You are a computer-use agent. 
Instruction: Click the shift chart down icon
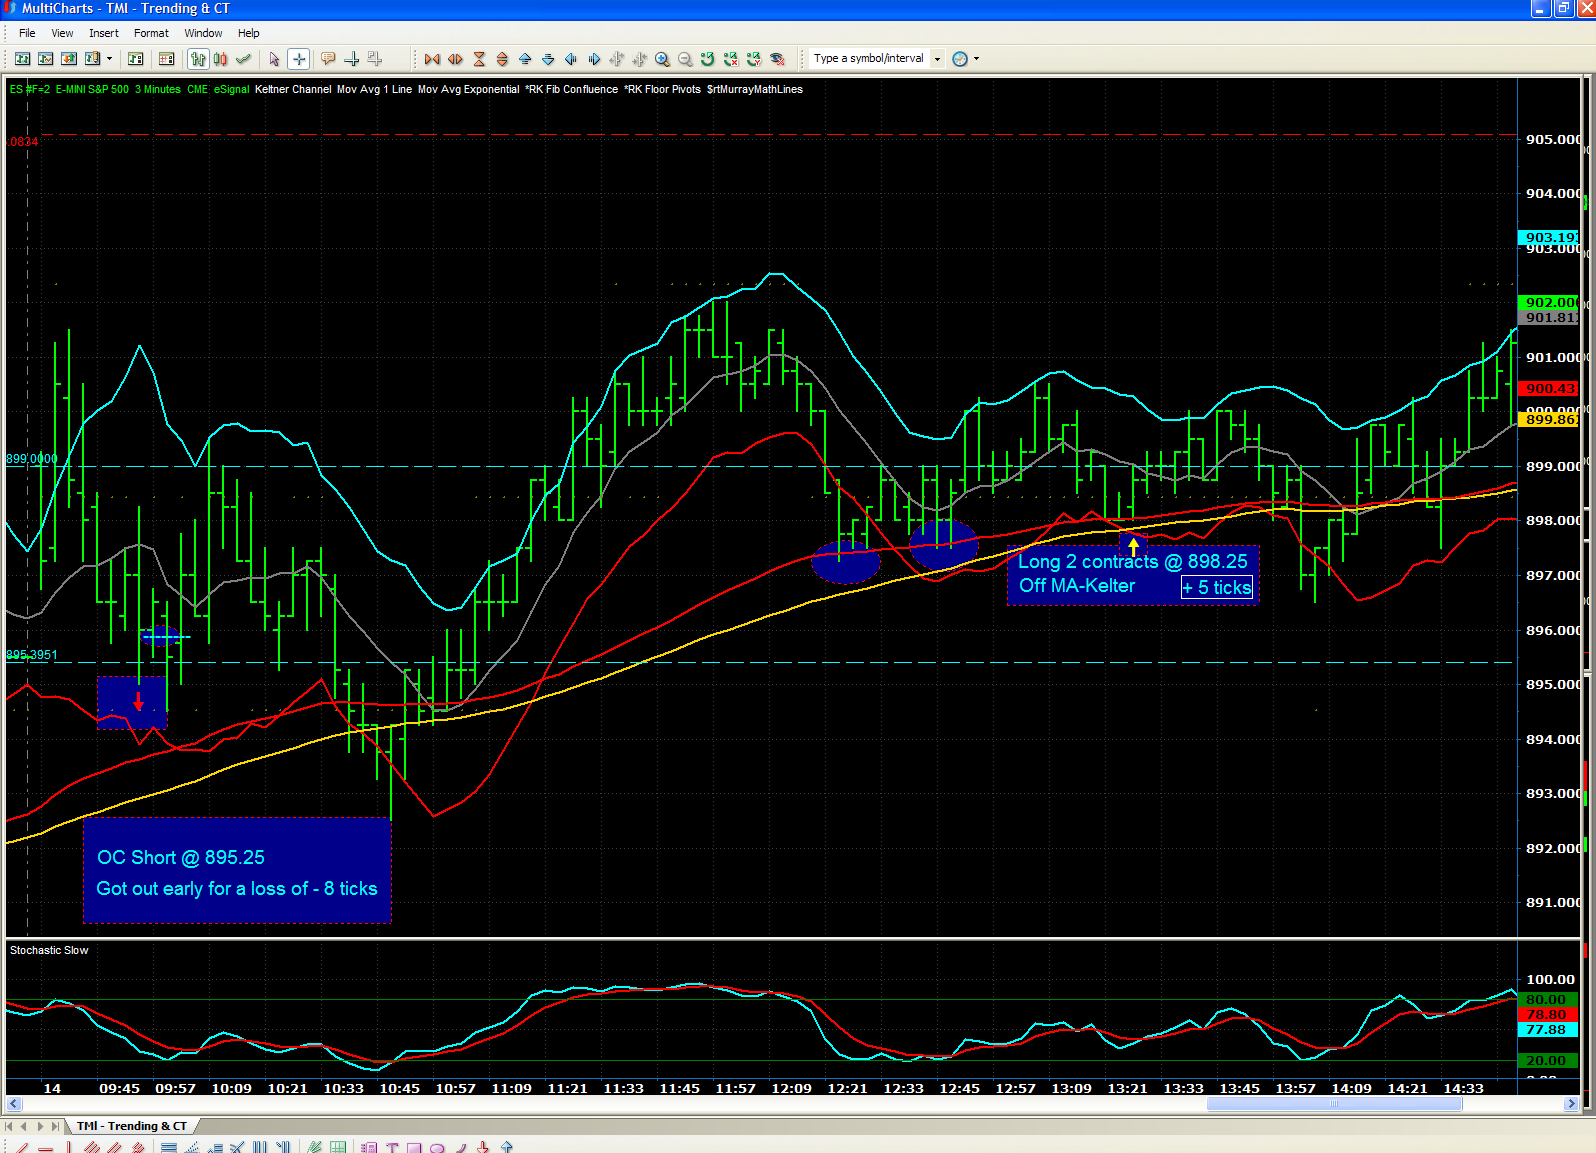coord(548,59)
